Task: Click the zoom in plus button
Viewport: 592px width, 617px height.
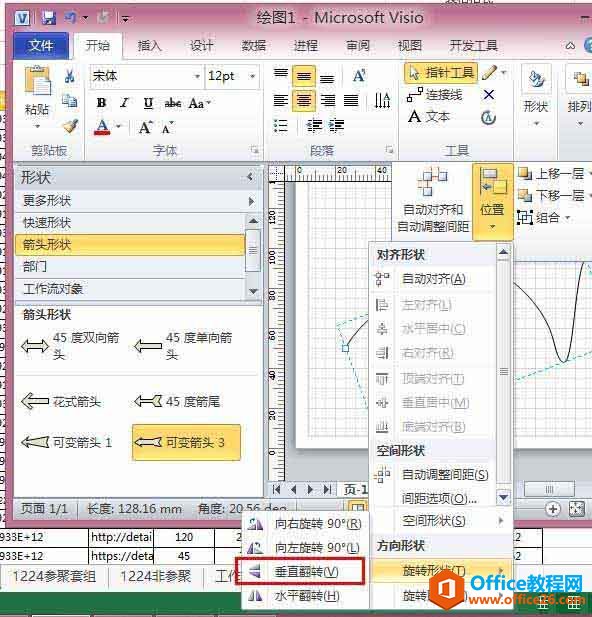Action: coord(553,509)
